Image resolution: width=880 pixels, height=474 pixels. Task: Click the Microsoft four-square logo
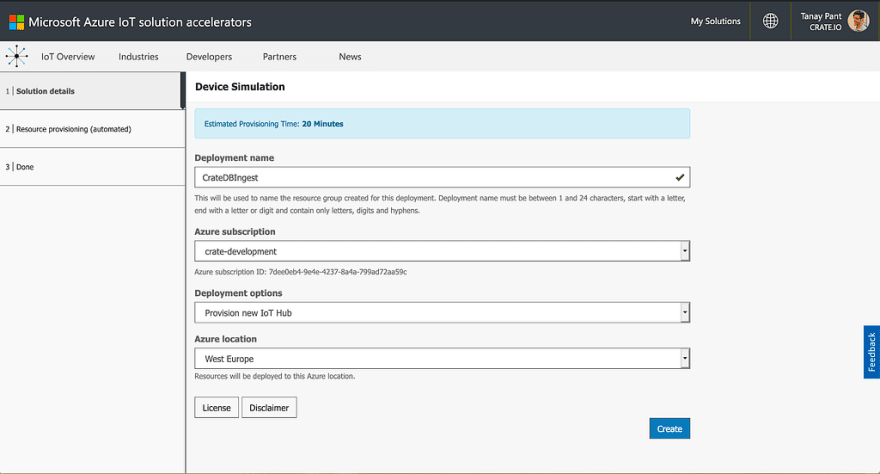coord(16,22)
